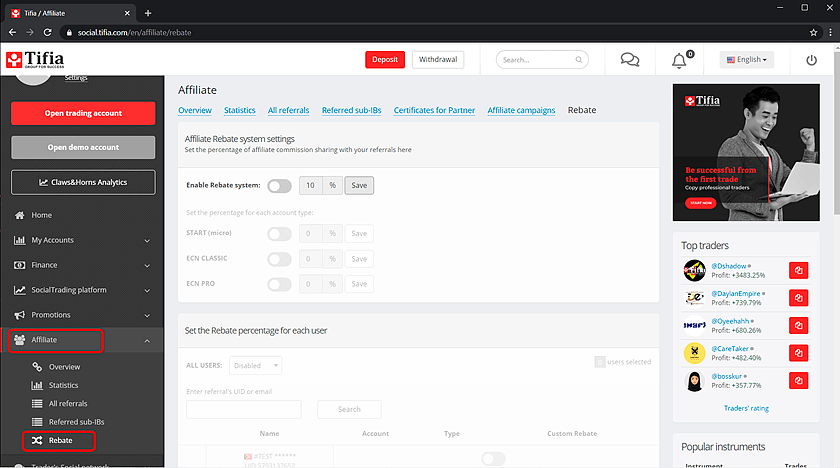Viewport: 840px width, 468px height.
Task: Open @Dshadow trader avatar
Action: click(x=694, y=270)
